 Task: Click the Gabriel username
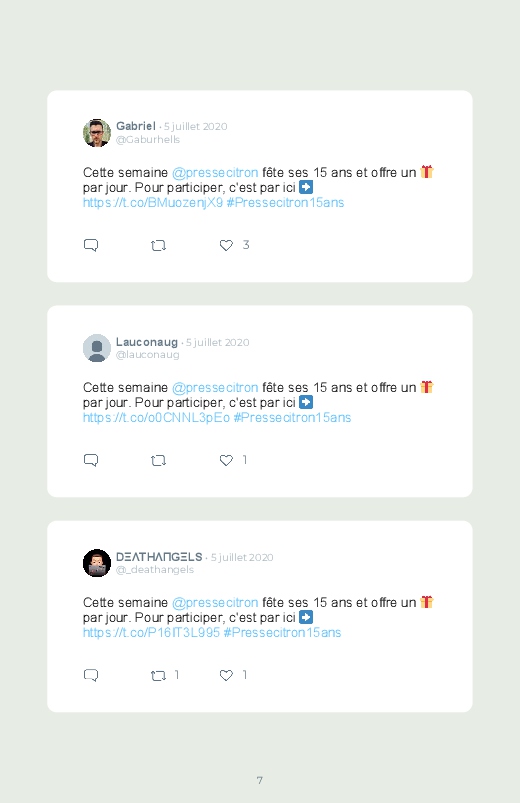point(136,126)
